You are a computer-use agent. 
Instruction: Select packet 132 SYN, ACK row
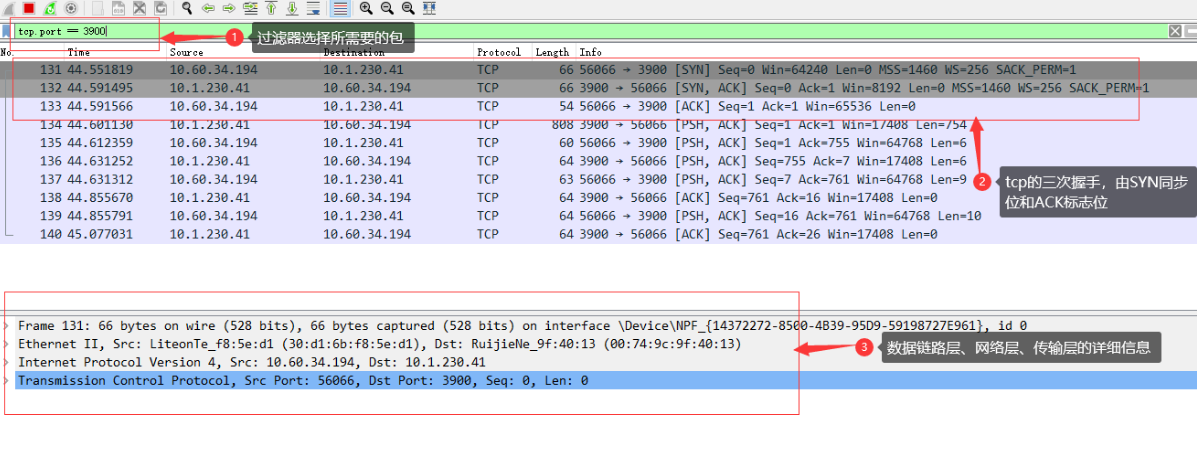(x=598, y=87)
